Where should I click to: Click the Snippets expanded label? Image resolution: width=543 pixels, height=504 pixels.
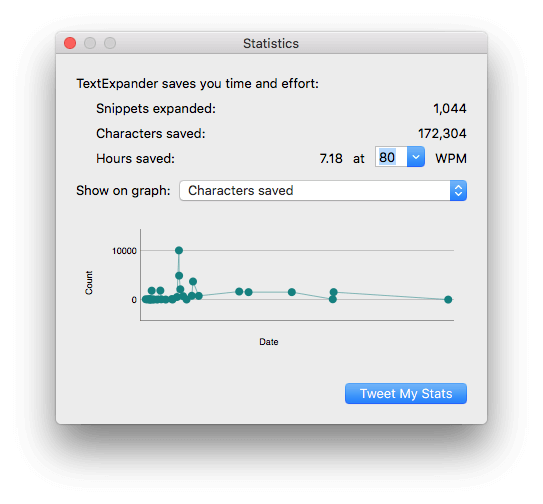156,108
